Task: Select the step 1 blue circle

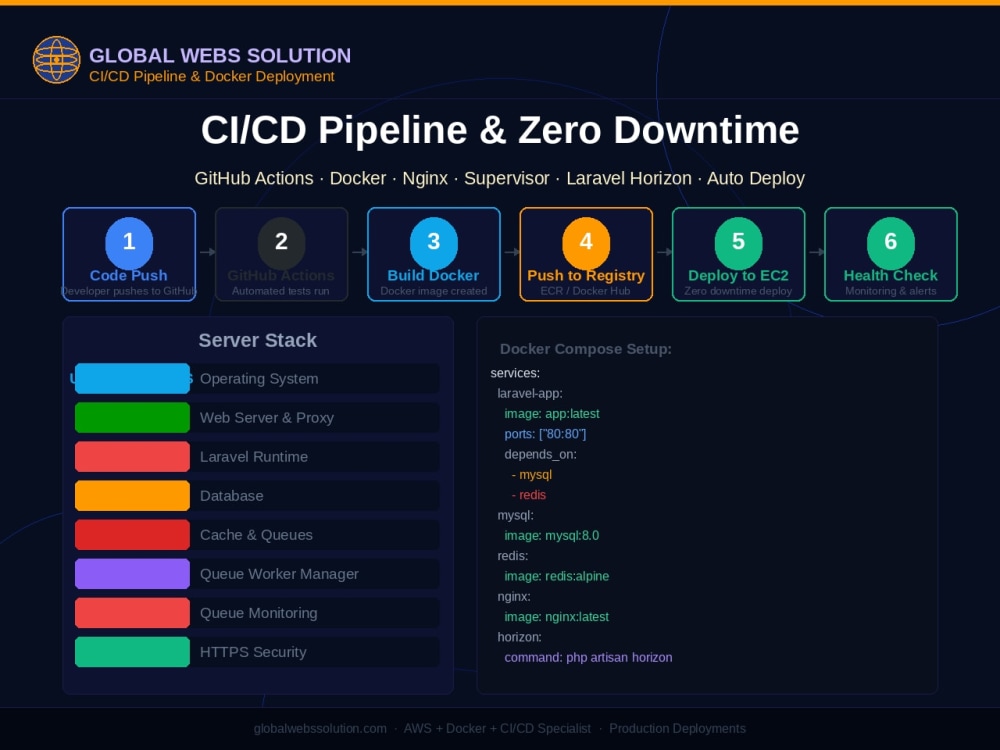Action: pyautogui.click(x=129, y=242)
